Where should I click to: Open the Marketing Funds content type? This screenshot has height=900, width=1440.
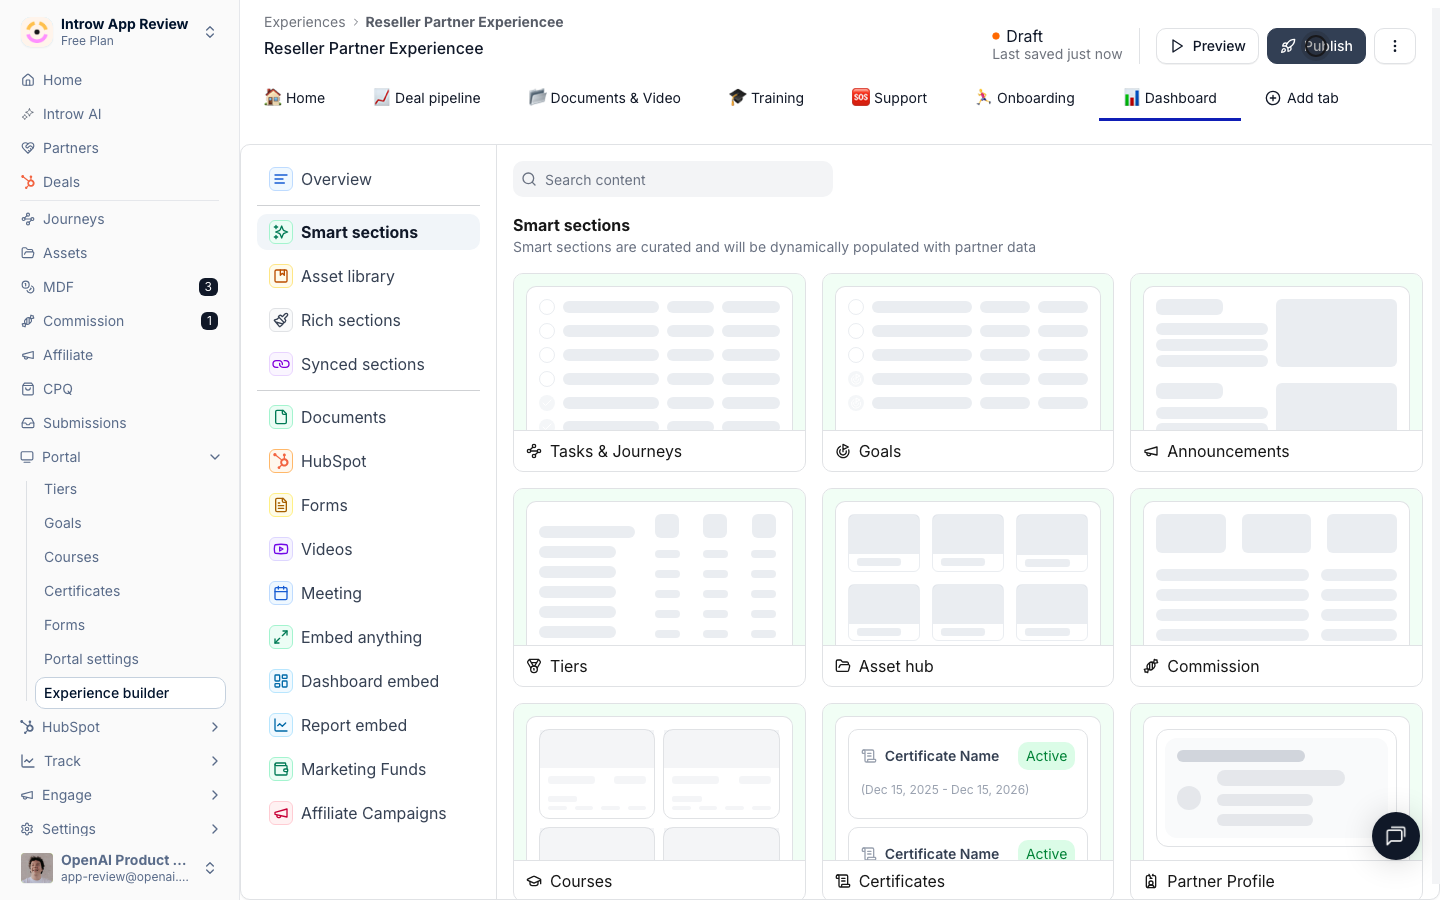coord(368,769)
